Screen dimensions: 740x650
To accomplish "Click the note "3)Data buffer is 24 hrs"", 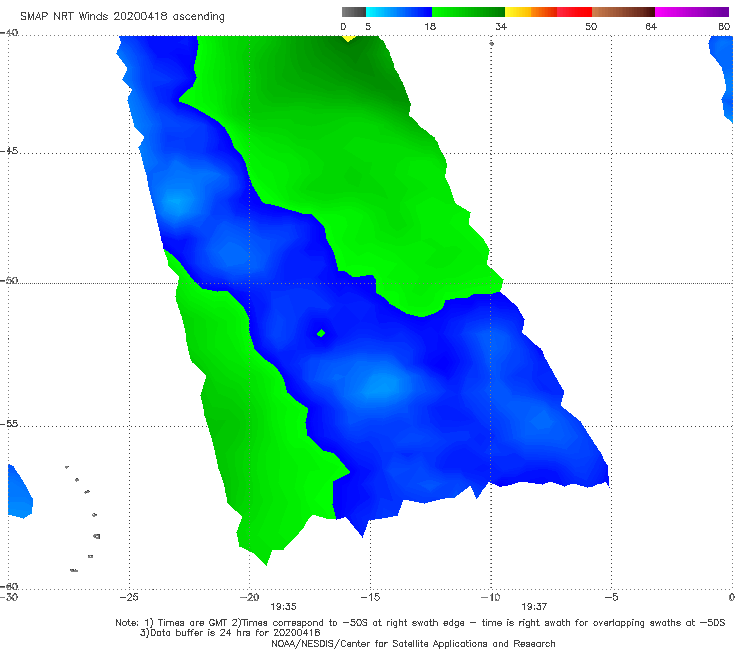I will pos(230,633).
